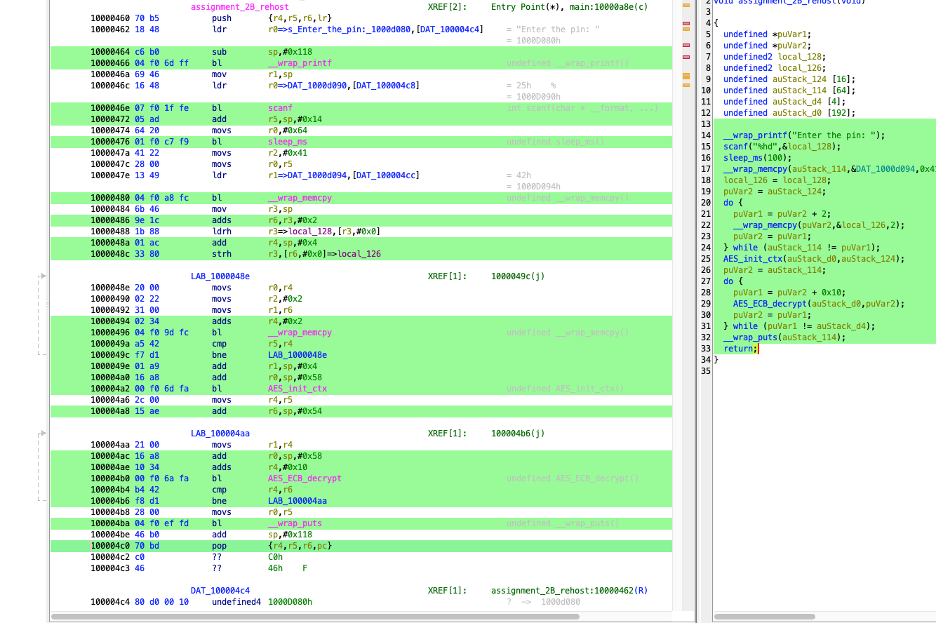Viewport: 936px width, 624px height.
Task: Click the decompiler horizontal scrollbar thumb
Action: coord(765,617)
